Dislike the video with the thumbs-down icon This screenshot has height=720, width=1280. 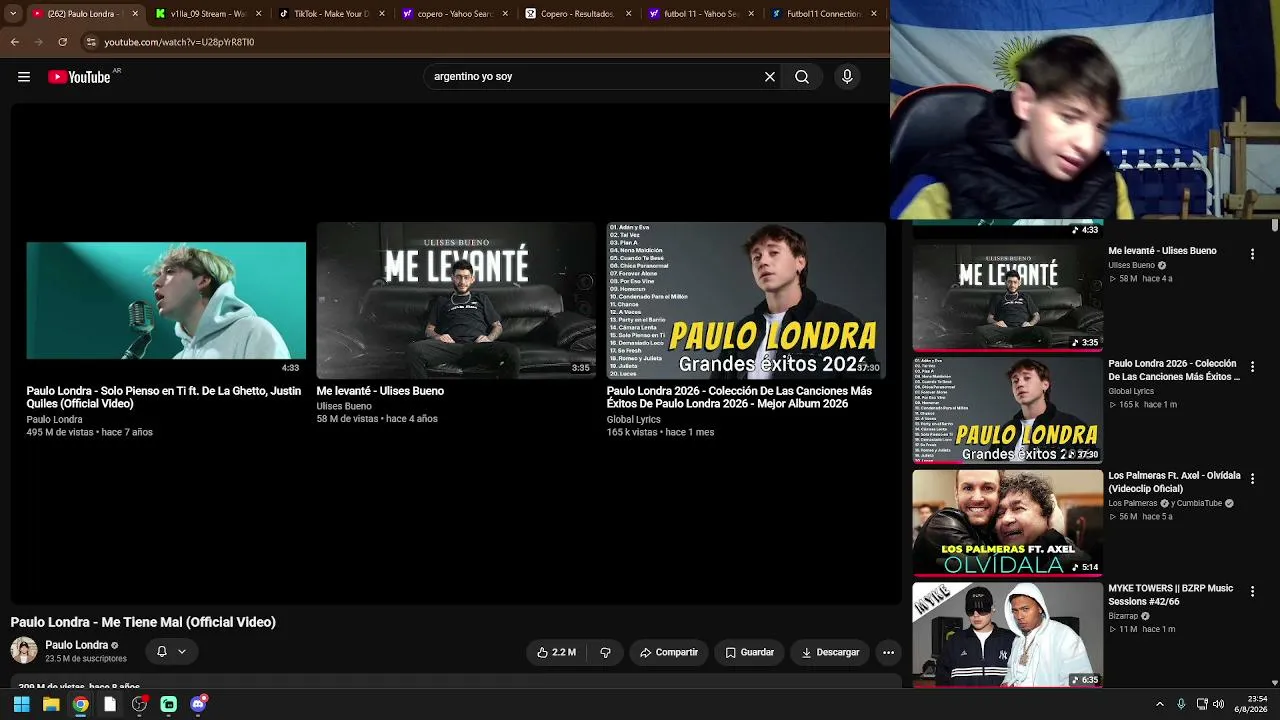(605, 652)
